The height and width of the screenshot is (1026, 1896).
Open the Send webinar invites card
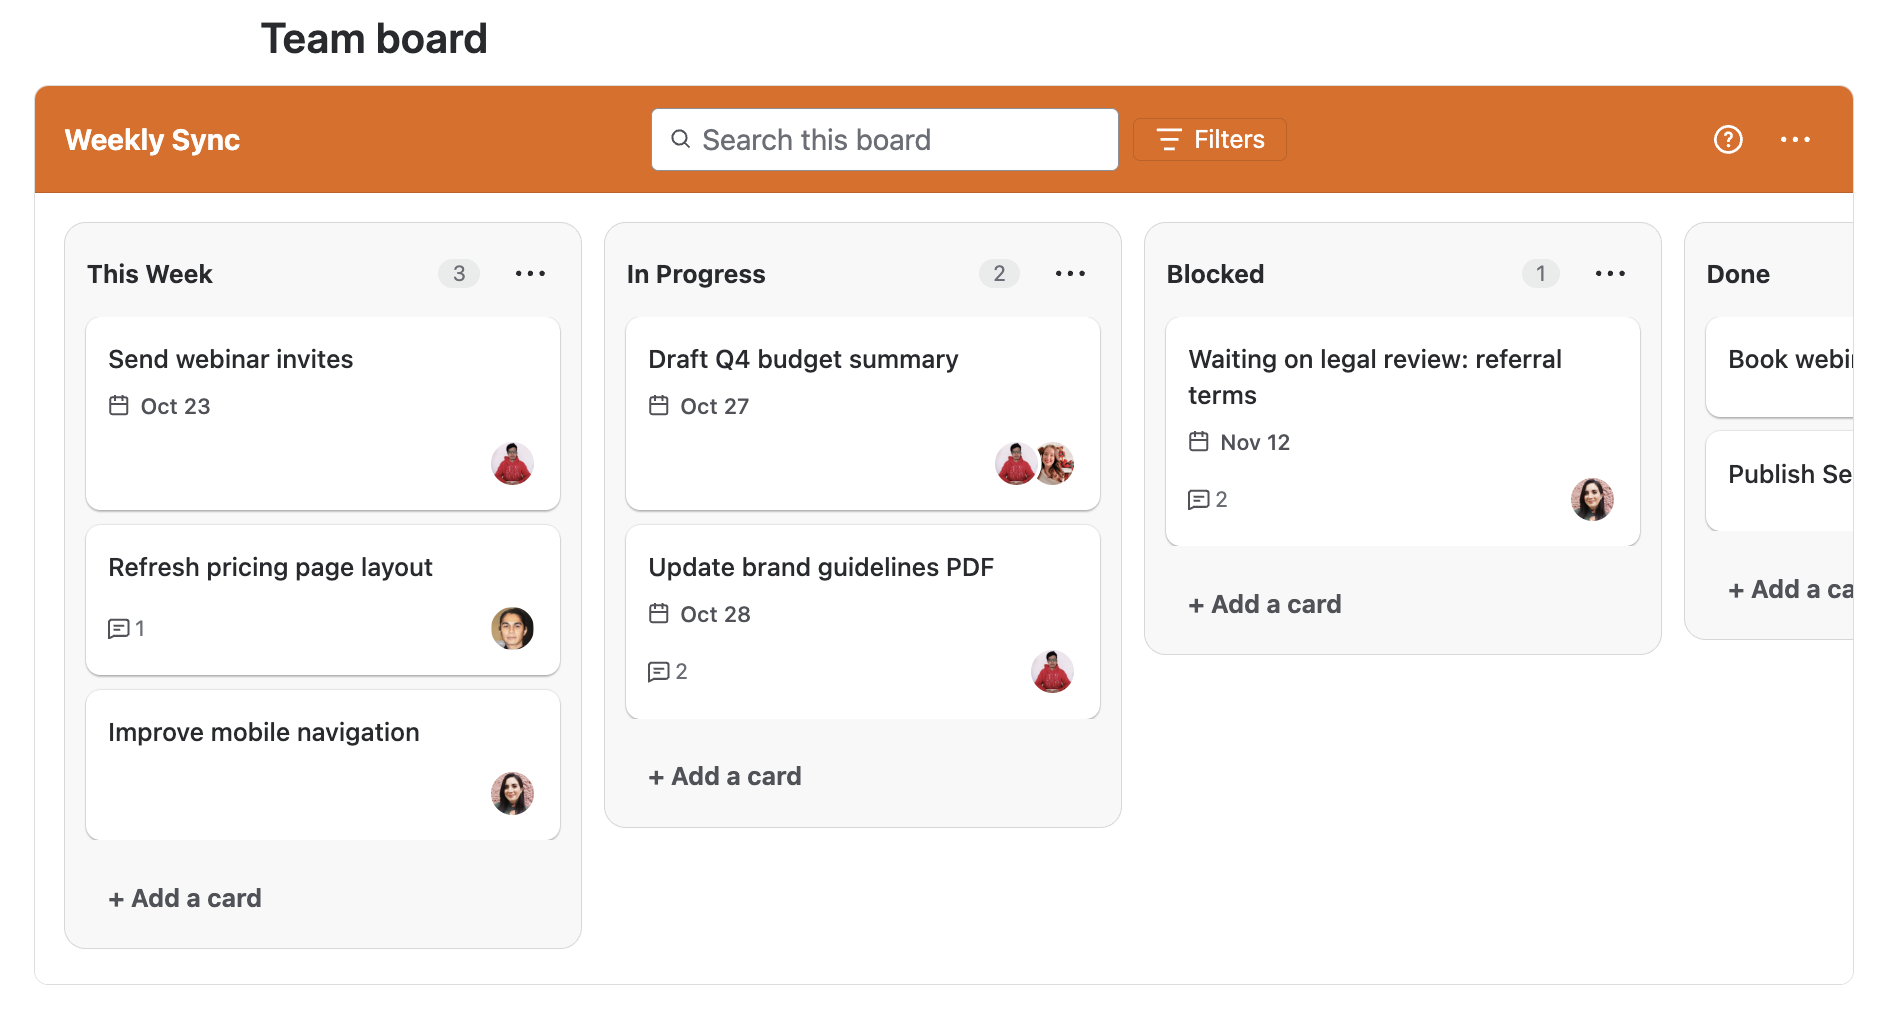(323, 414)
